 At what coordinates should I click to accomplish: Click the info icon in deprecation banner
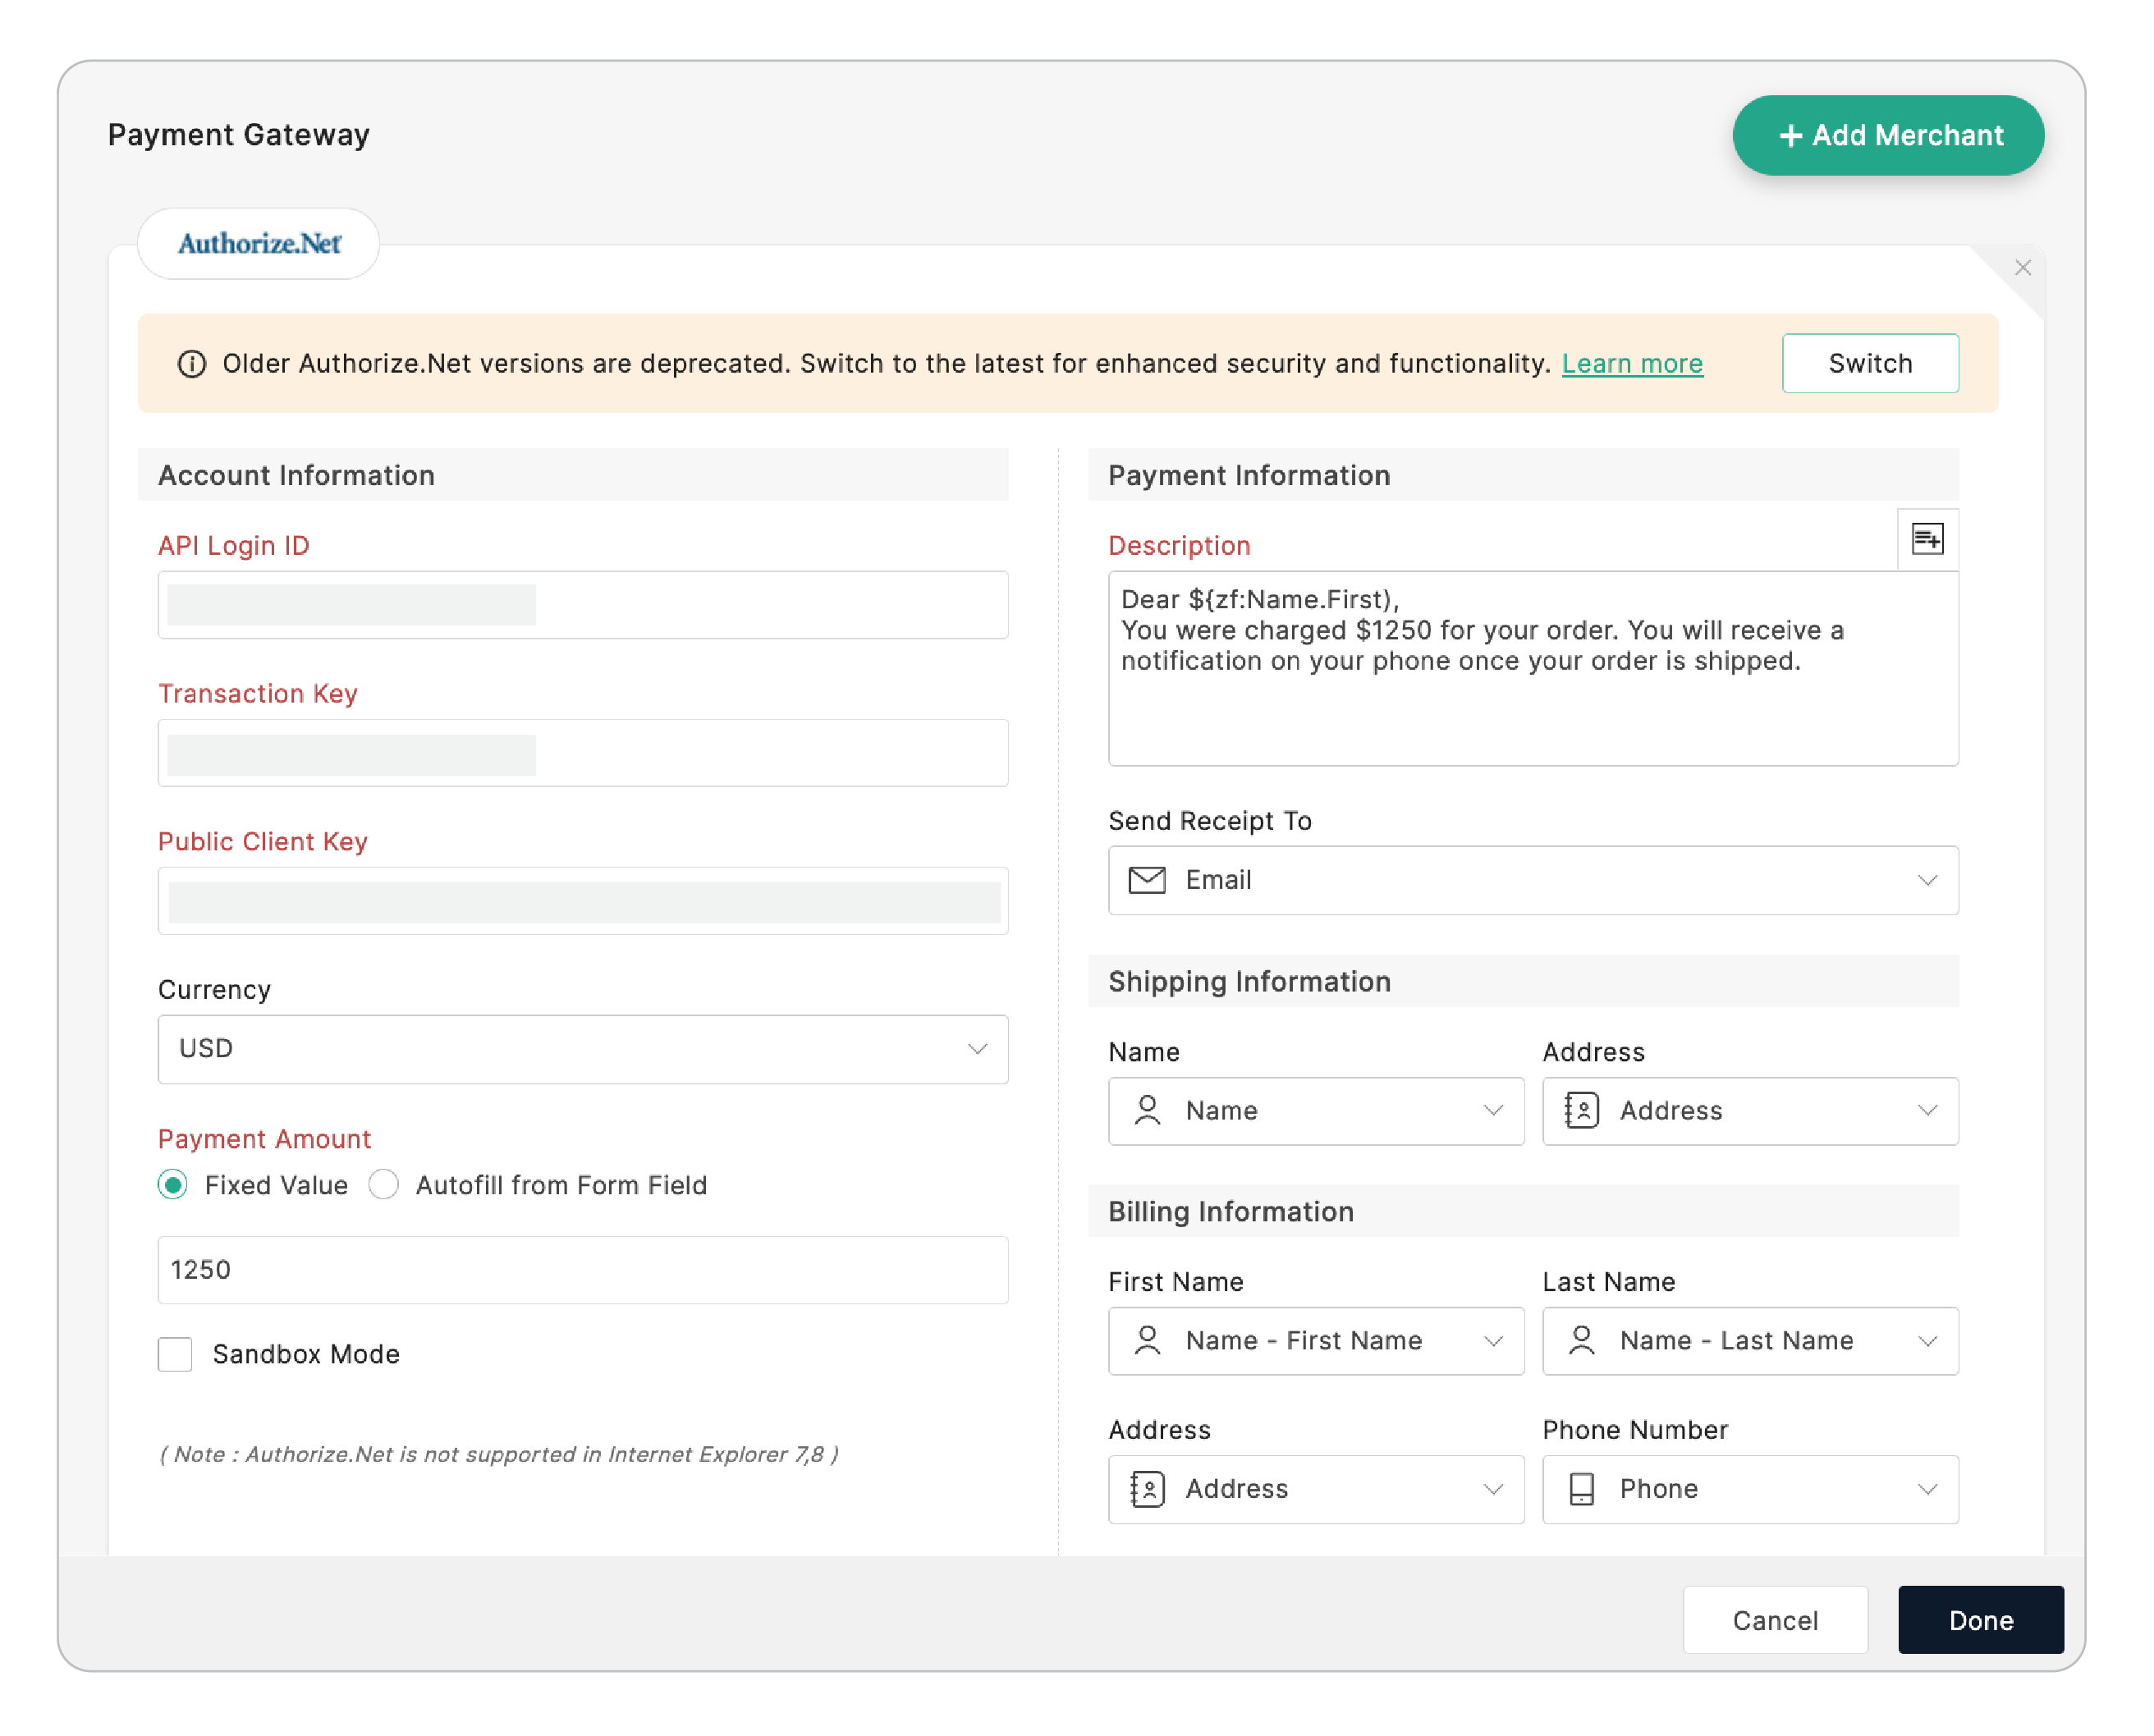(191, 364)
